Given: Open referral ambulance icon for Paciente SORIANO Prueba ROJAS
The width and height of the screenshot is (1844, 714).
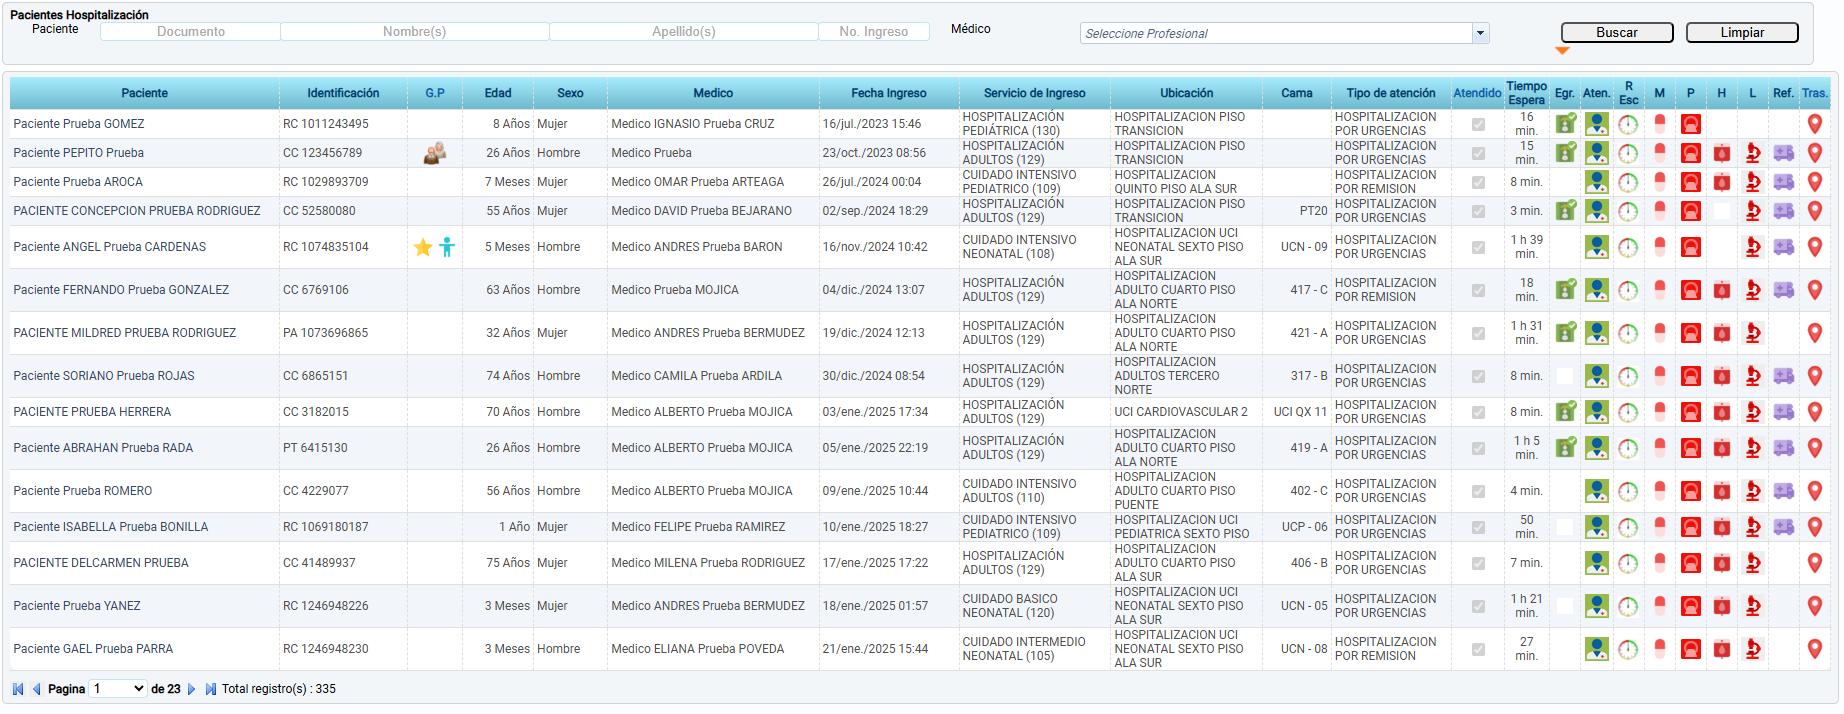Looking at the screenshot, I should click(x=1784, y=376).
